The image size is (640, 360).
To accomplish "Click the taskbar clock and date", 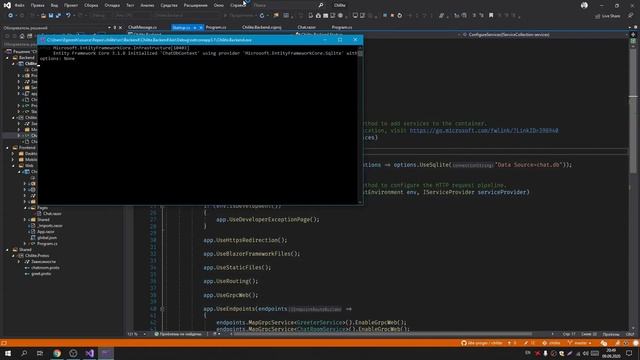I will pyautogui.click(x=611, y=353).
